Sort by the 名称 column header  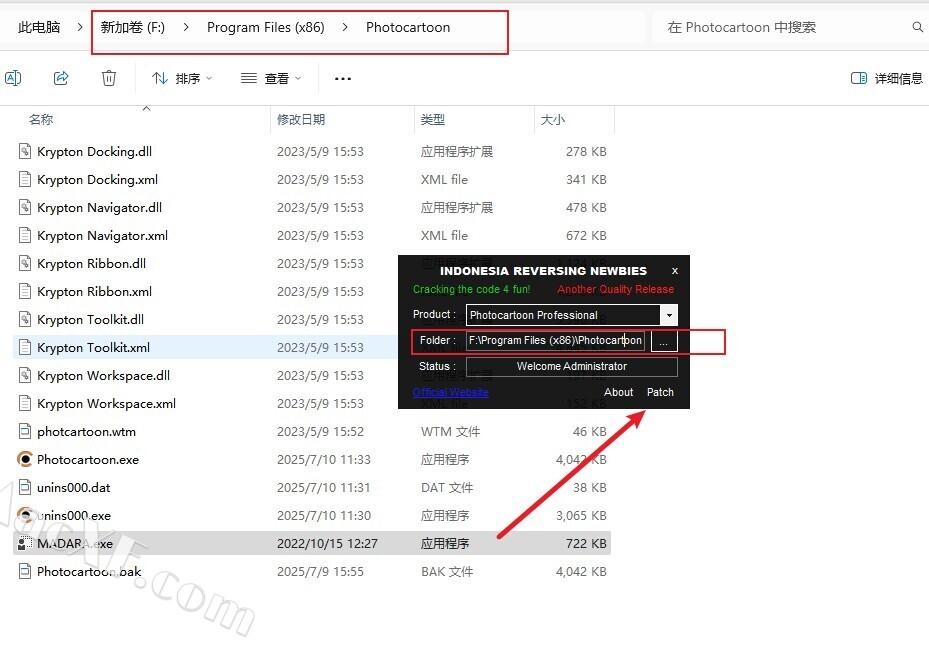click(41, 120)
